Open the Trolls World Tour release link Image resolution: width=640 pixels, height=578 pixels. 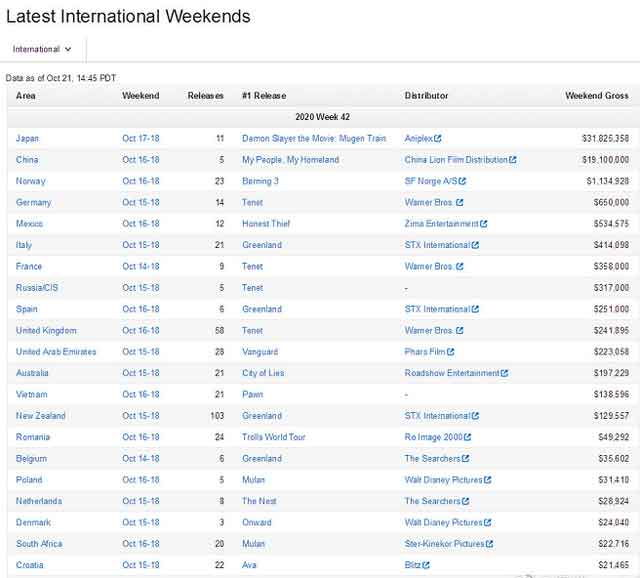(274, 437)
